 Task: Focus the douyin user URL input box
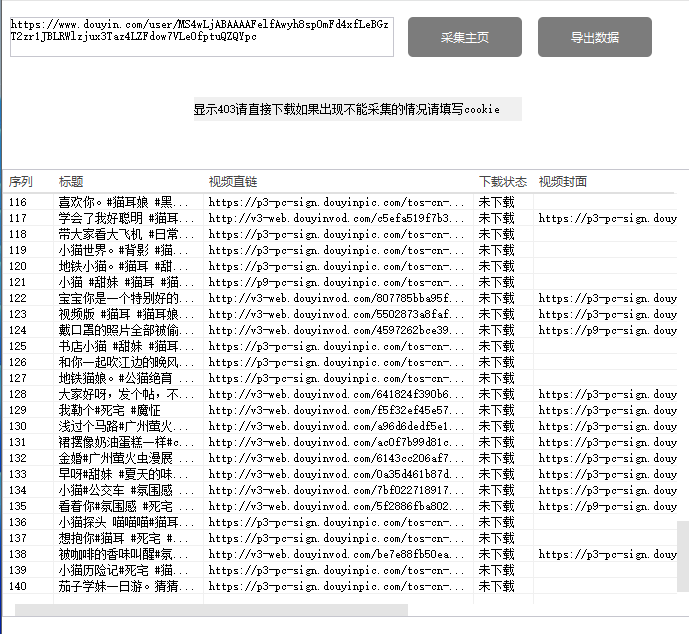click(201, 35)
